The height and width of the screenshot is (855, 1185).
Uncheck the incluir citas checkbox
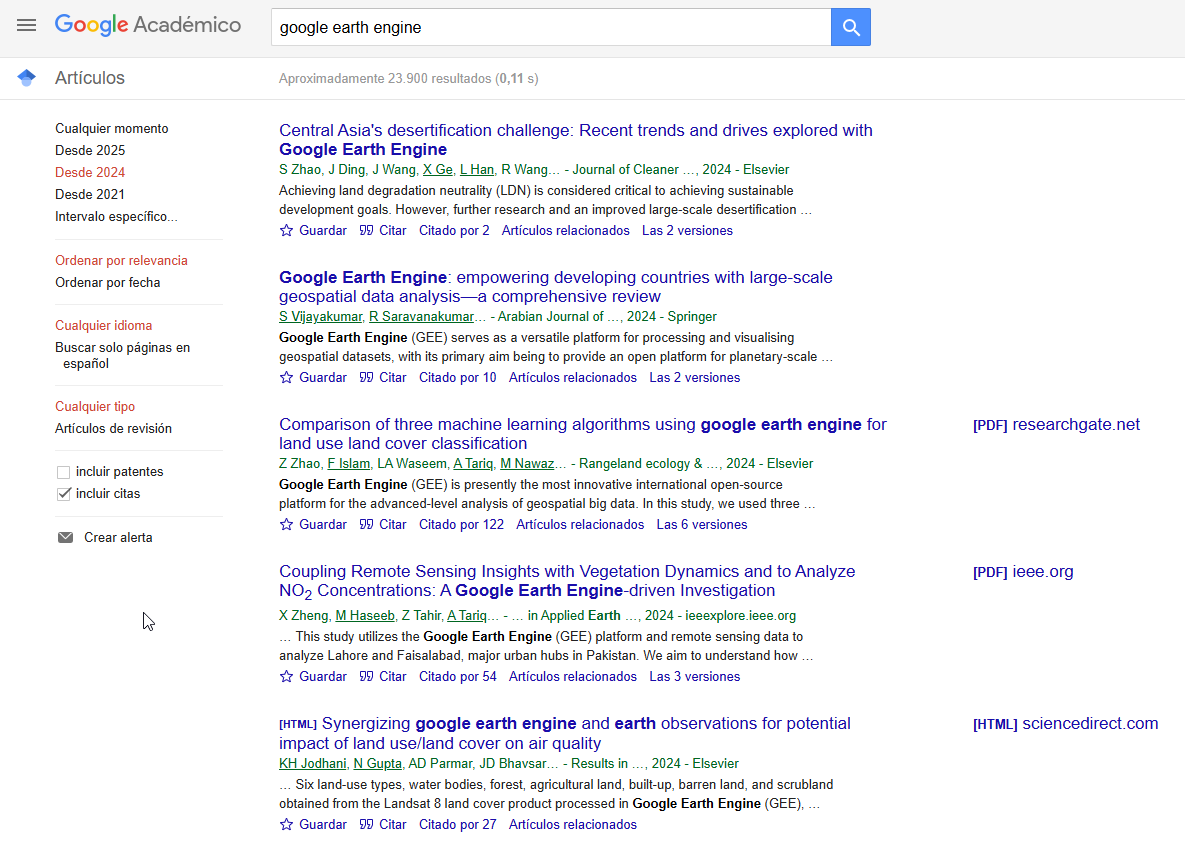[63, 494]
